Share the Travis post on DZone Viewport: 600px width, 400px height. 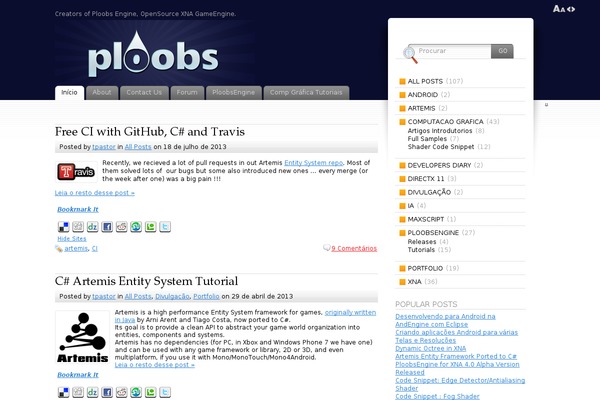[x=93, y=227]
